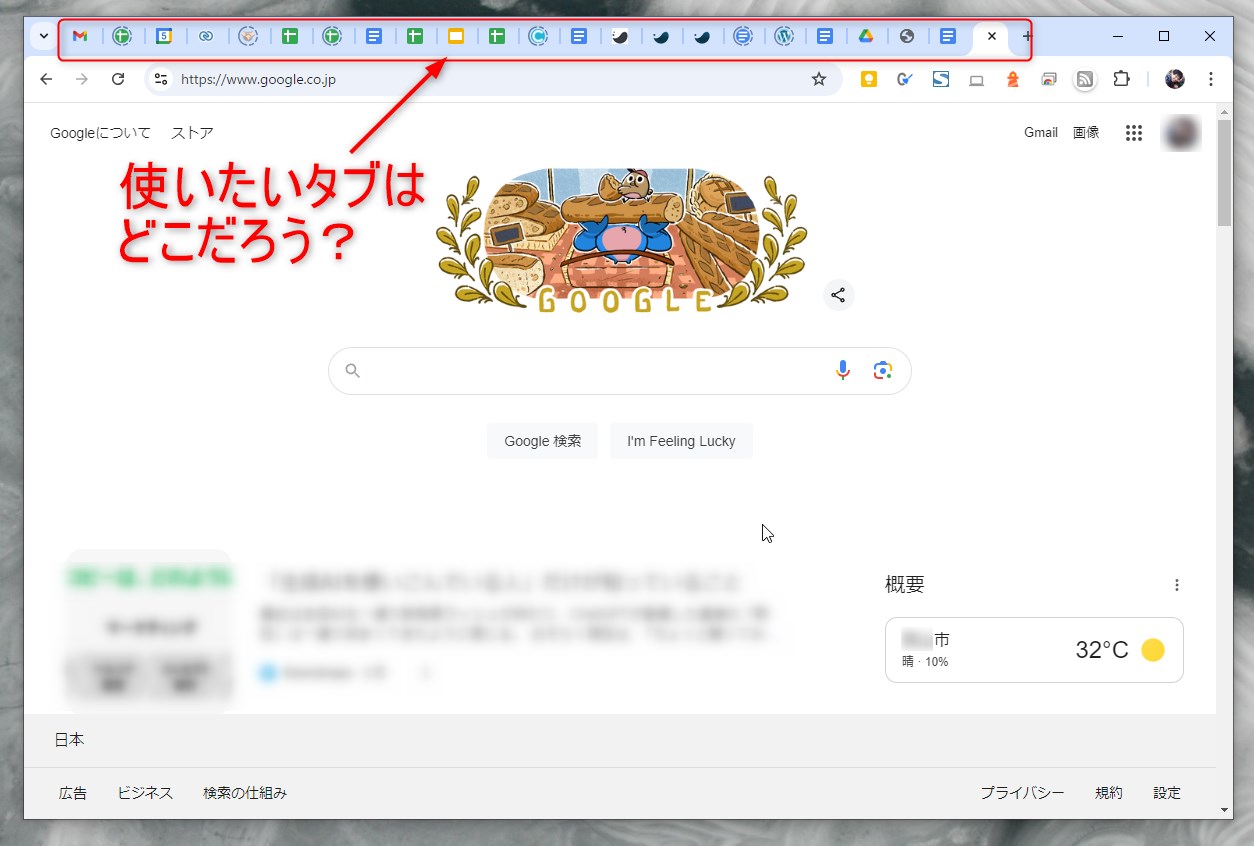Bookmark this page with the star
This screenshot has height=846, width=1254.
pos(819,79)
